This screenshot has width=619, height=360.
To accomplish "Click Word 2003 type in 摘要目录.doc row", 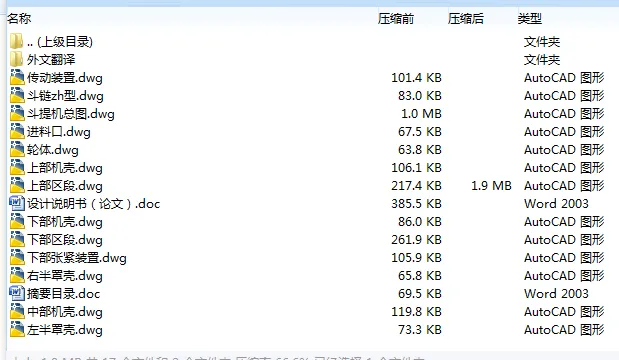I will pyautogui.click(x=556, y=294).
